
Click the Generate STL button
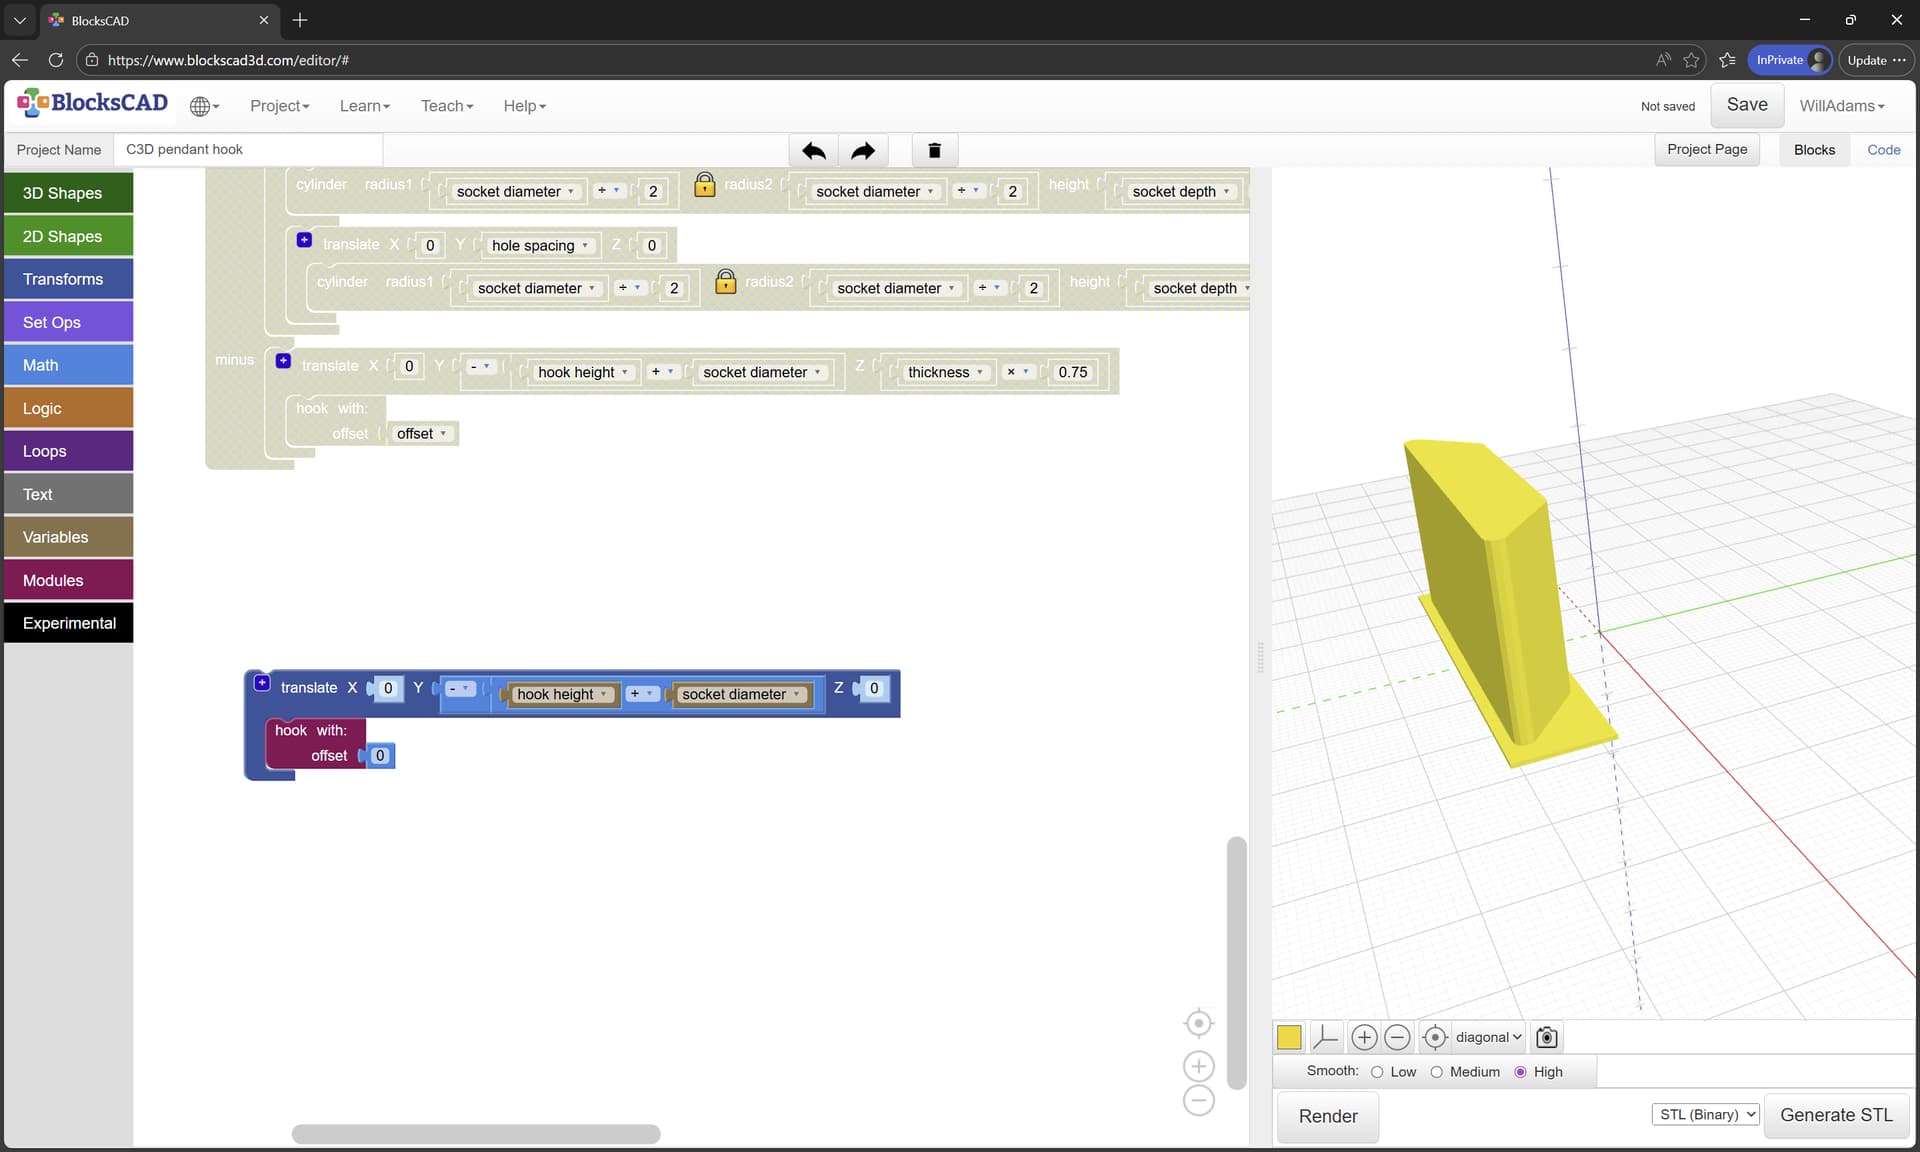(x=1836, y=1115)
